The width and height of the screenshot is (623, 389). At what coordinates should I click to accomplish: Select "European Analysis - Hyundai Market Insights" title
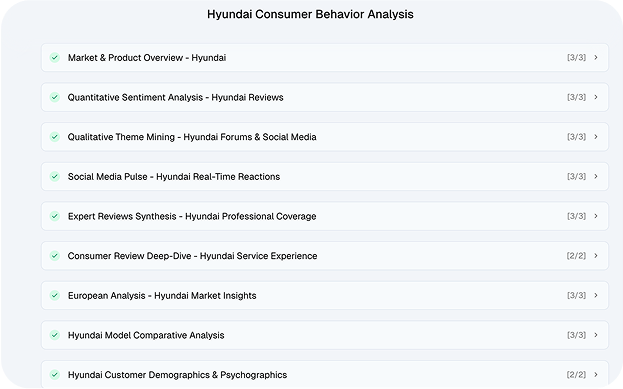(162, 296)
